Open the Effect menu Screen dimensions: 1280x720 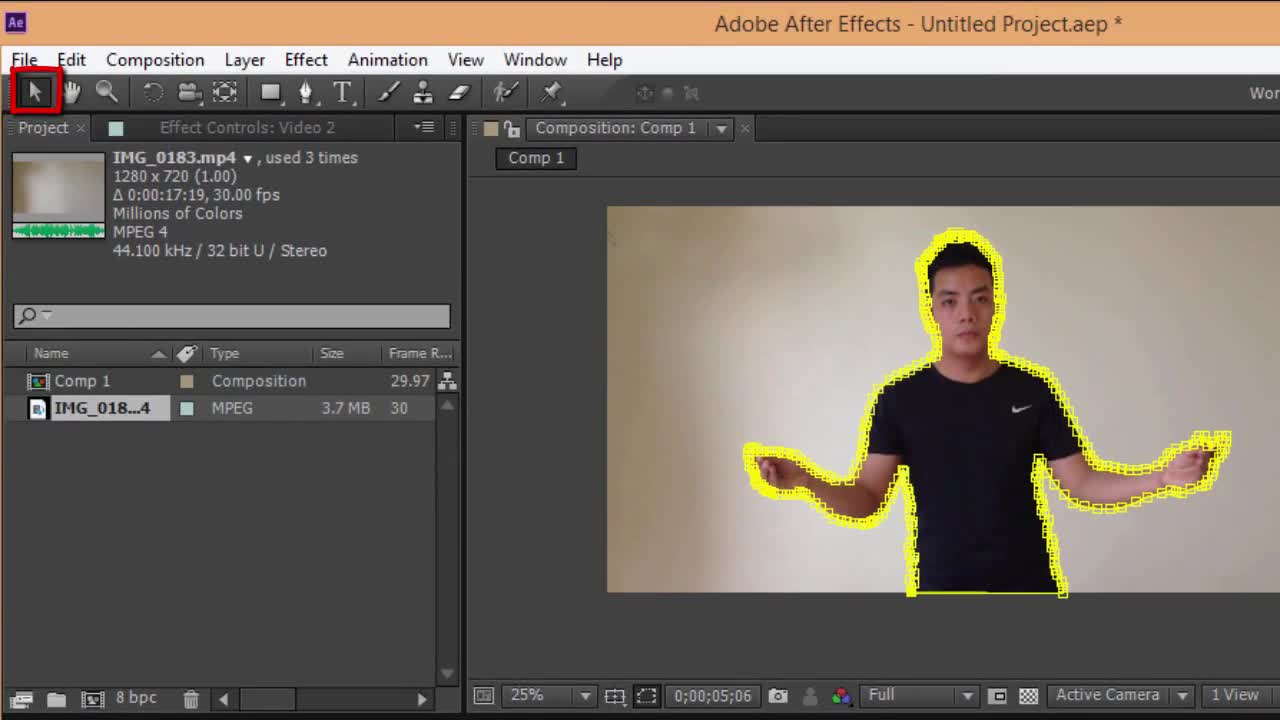pos(306,60)
